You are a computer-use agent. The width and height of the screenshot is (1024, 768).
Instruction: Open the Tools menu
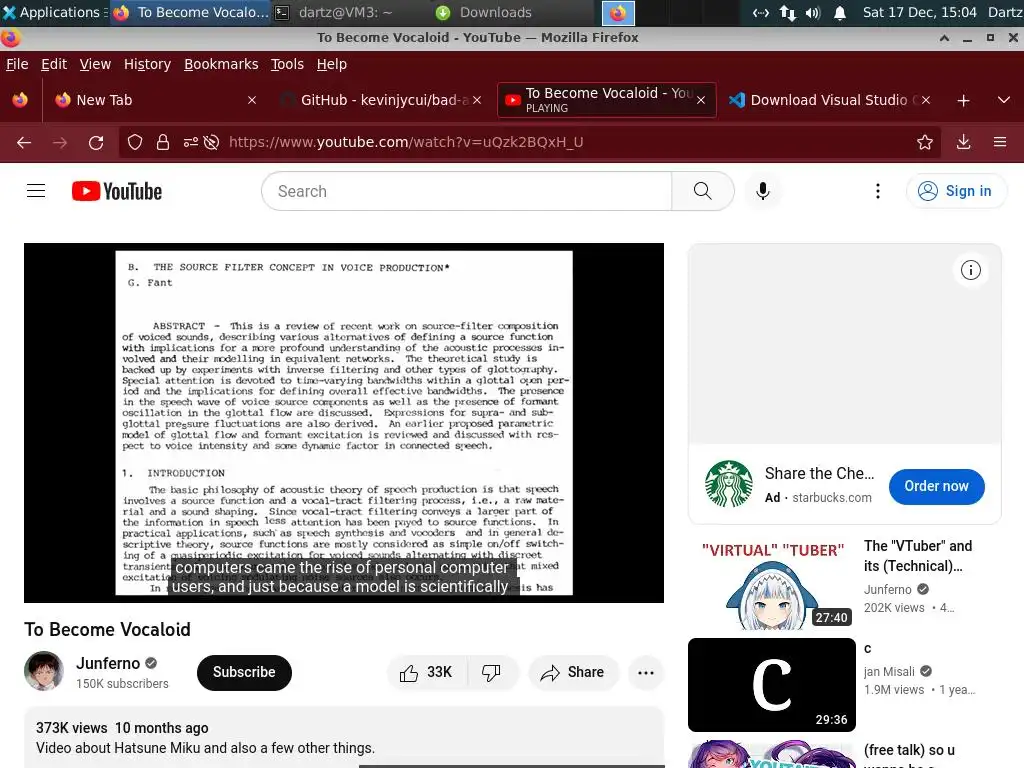tap(287, 64)
